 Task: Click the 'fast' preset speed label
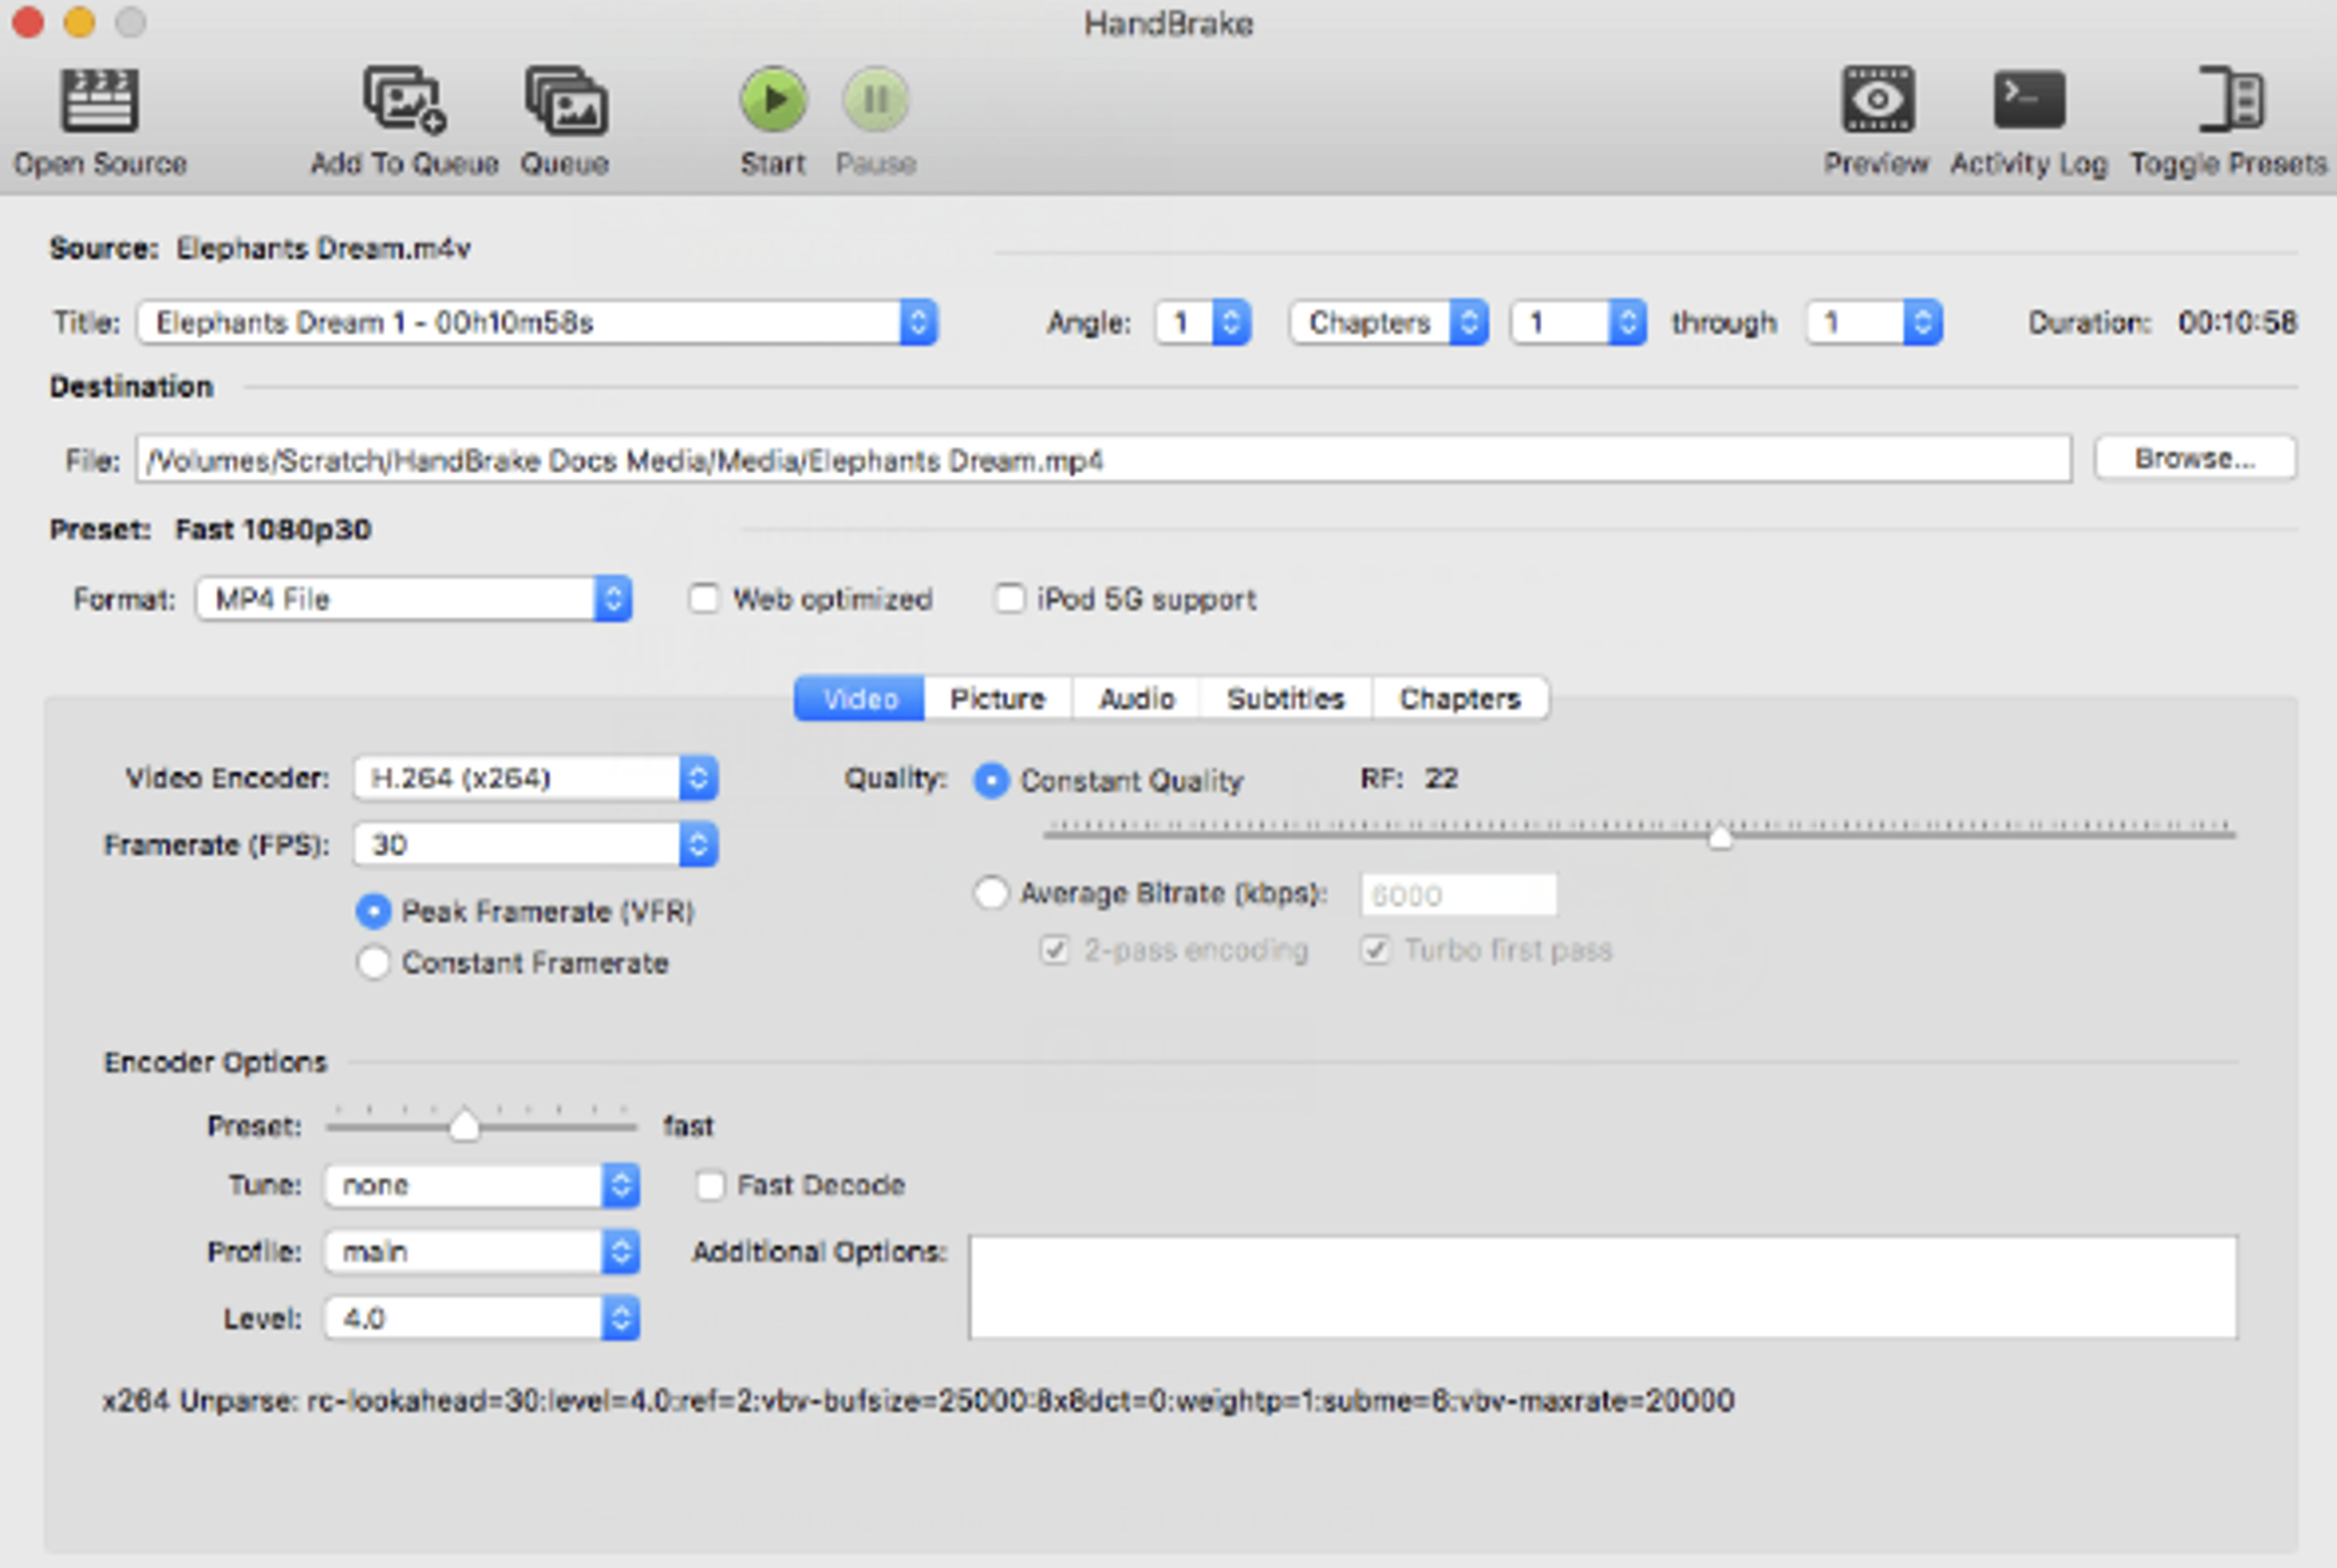[688, 1126]
